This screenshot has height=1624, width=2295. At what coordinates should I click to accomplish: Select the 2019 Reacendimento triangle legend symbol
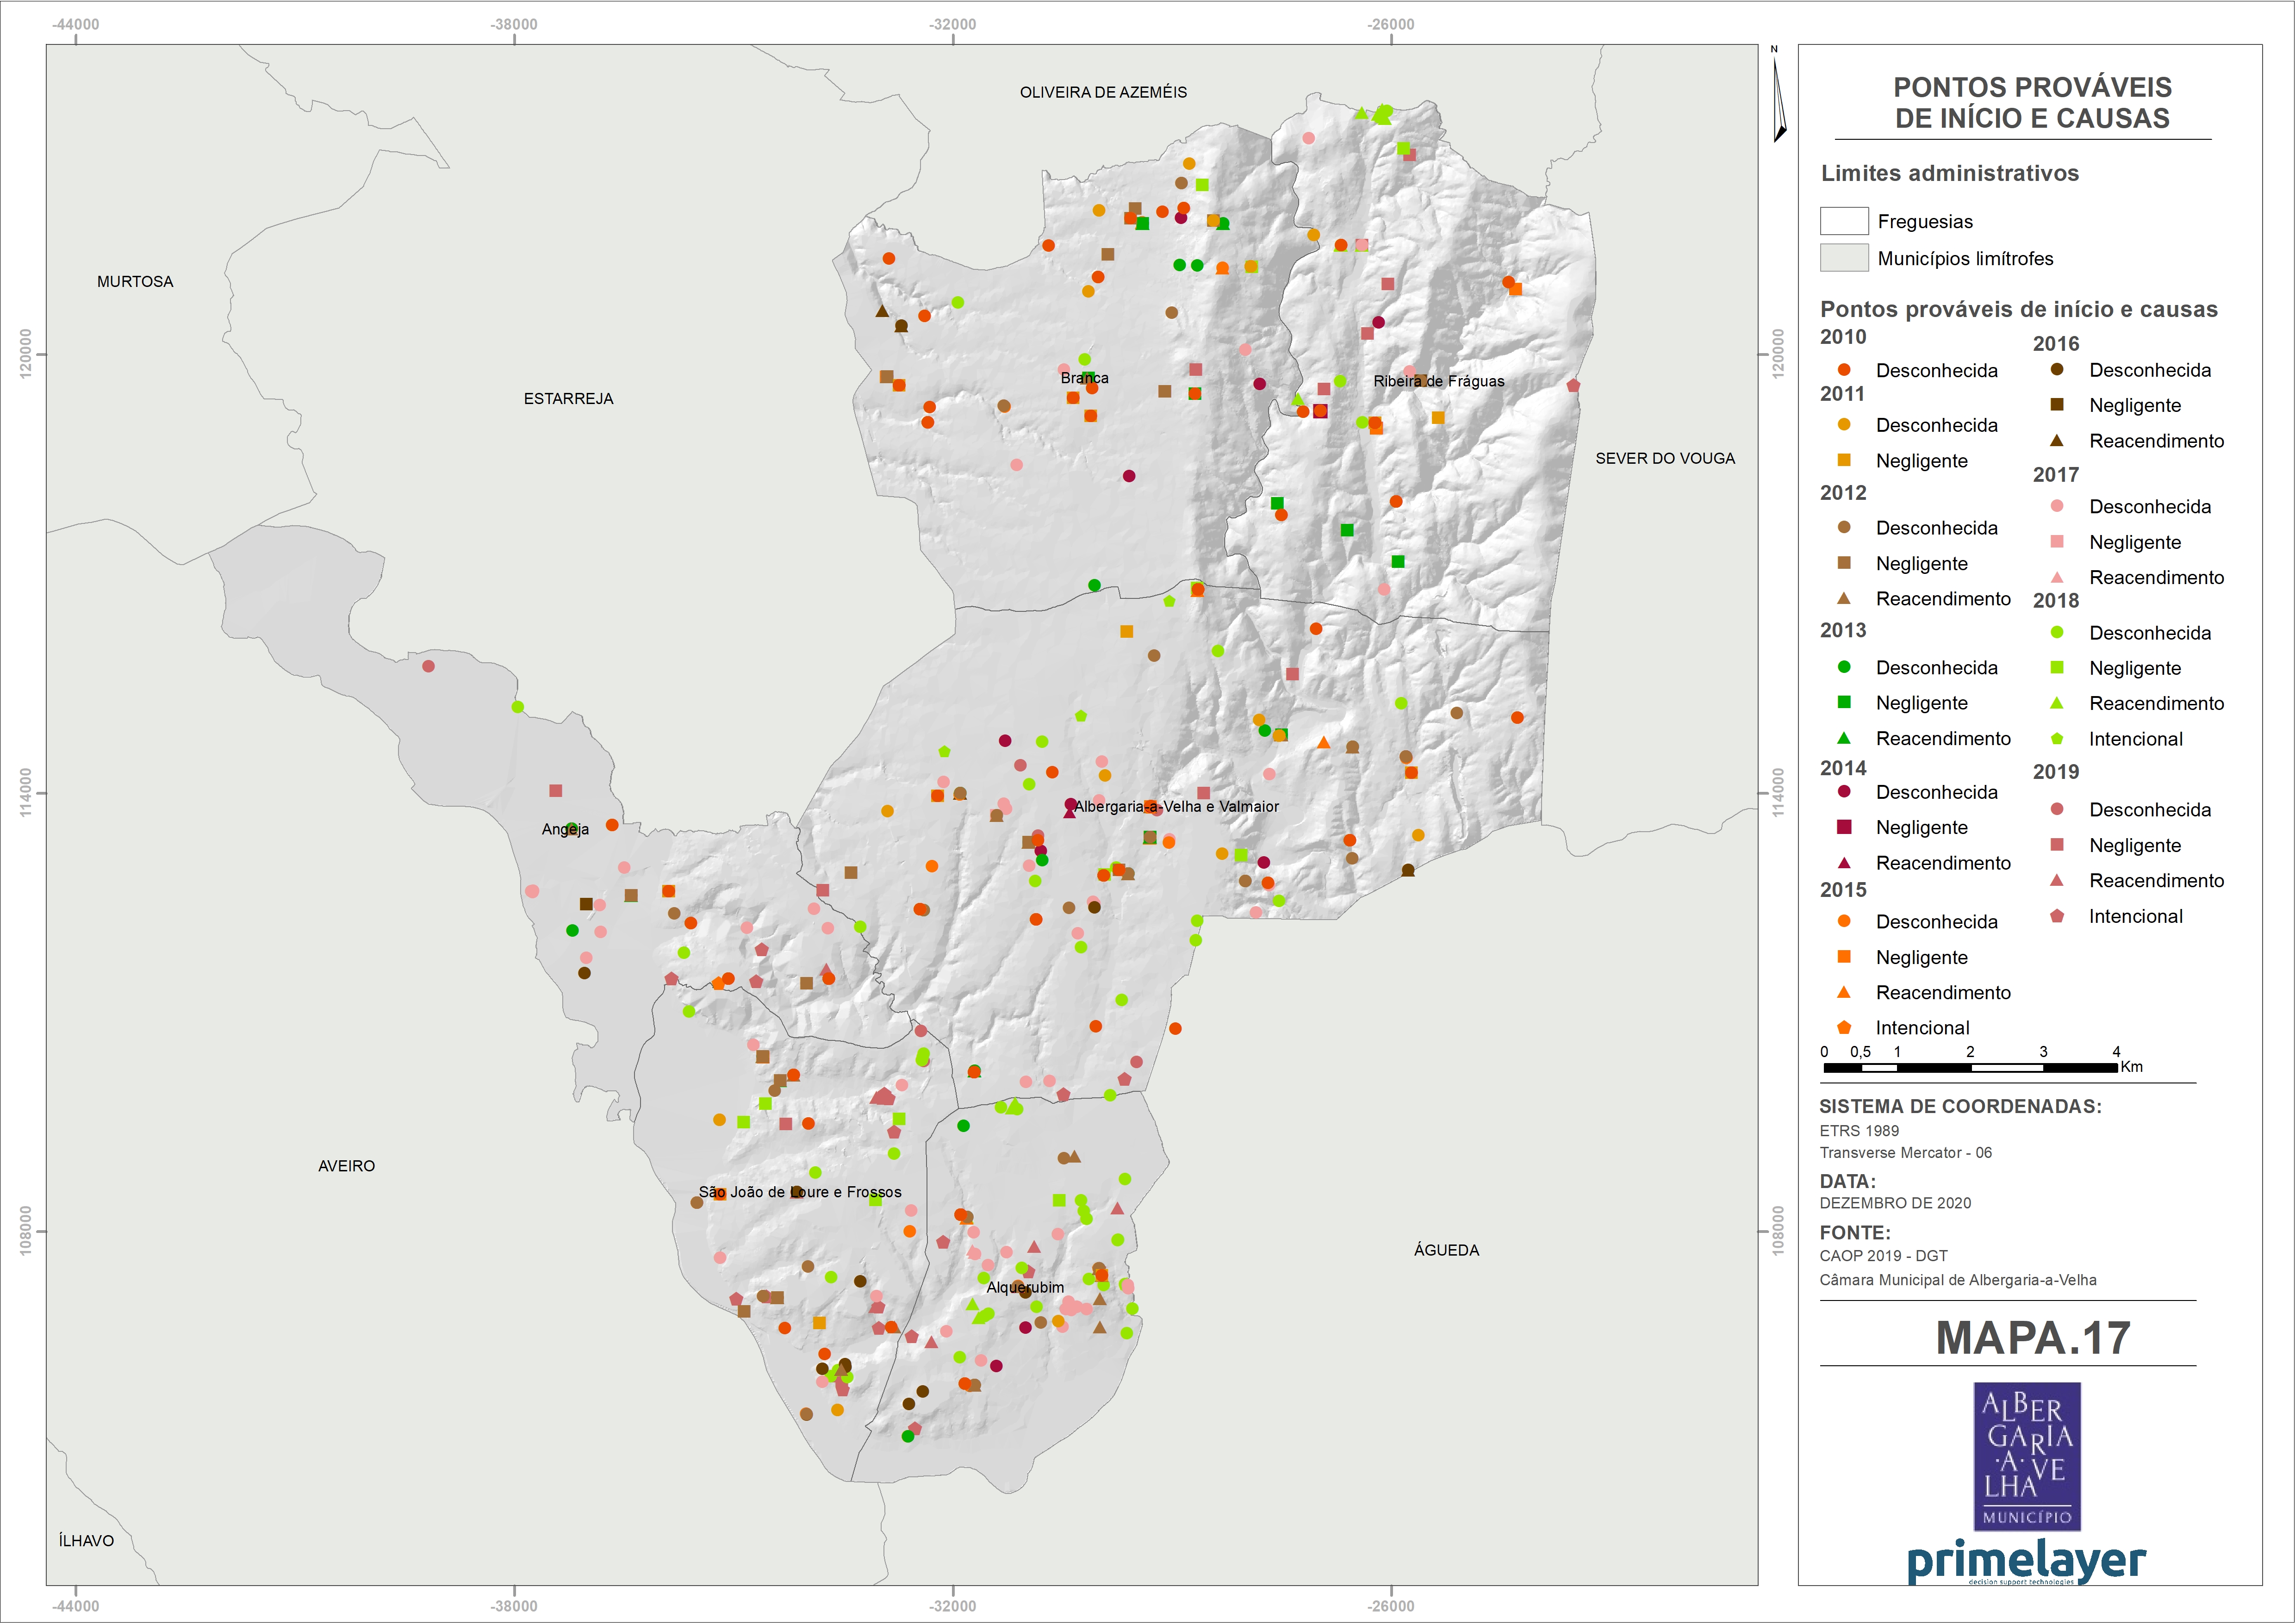[2057, 880]
